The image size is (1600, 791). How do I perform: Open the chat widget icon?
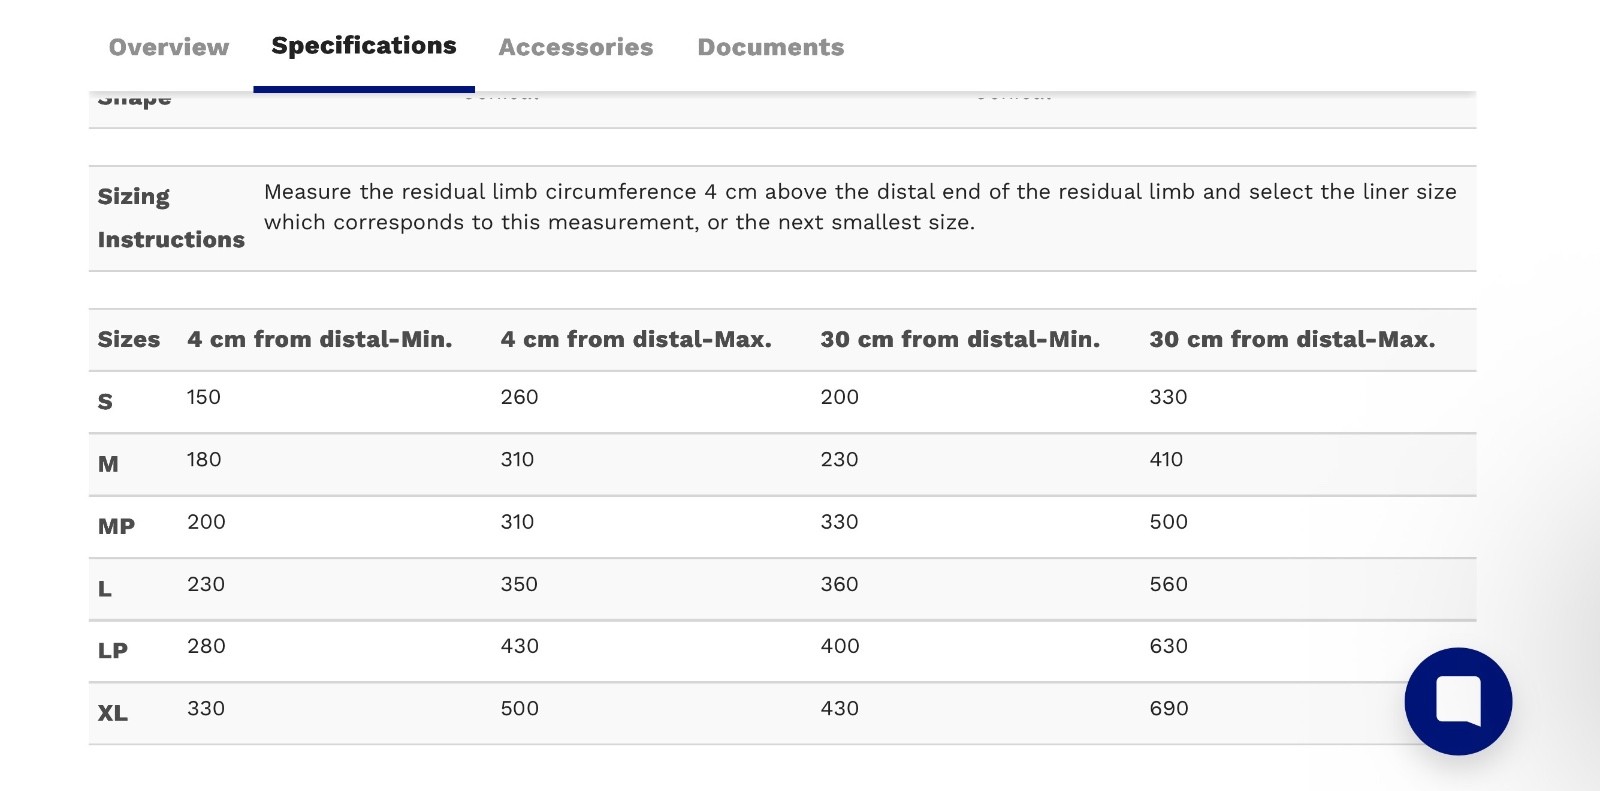tap(1458, 701)
